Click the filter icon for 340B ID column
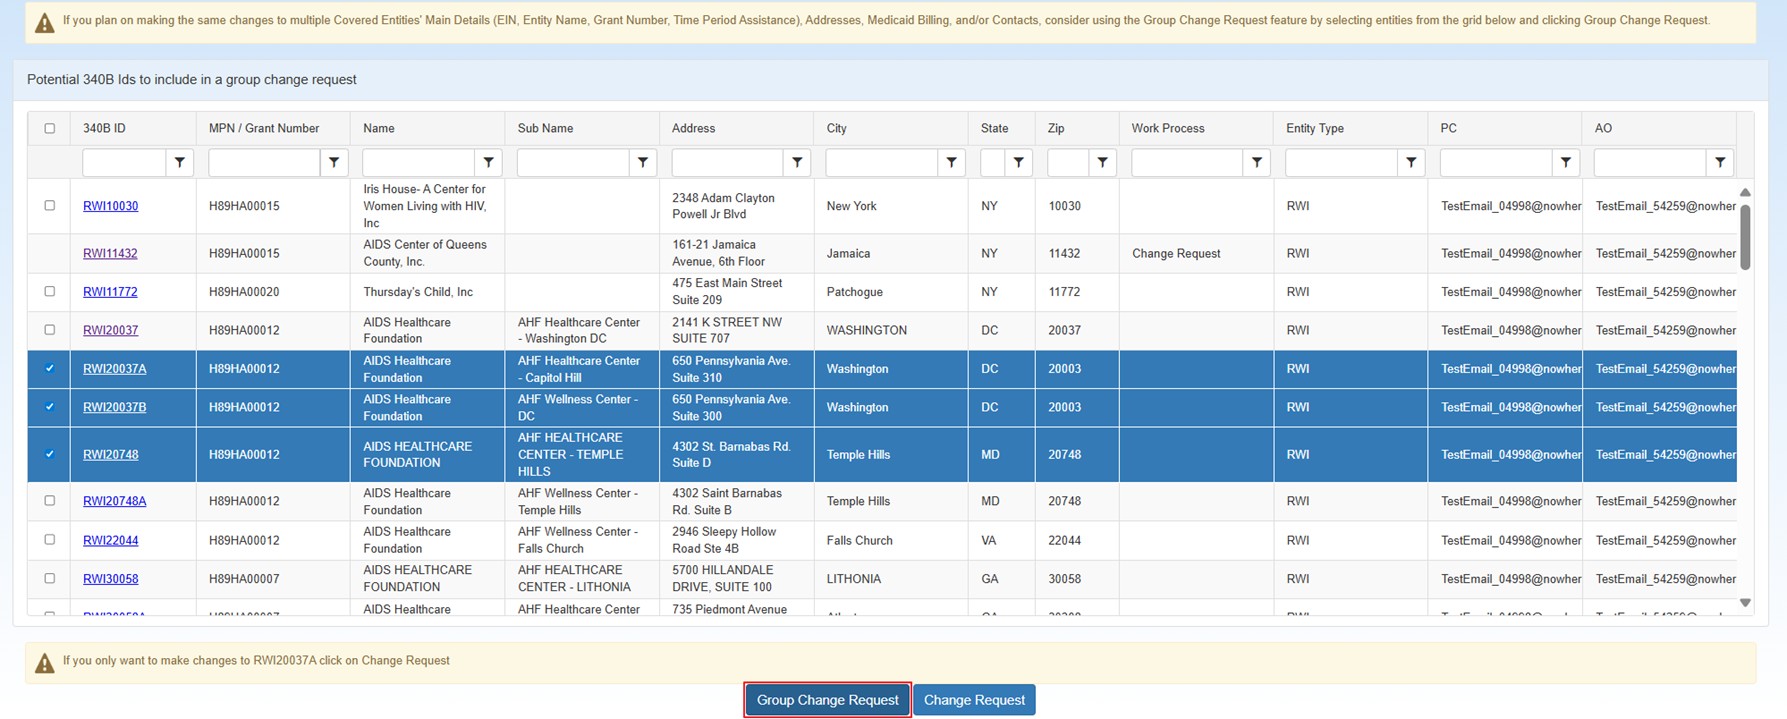The width and height of the screenshot is (1787, 719). point(179,162)
